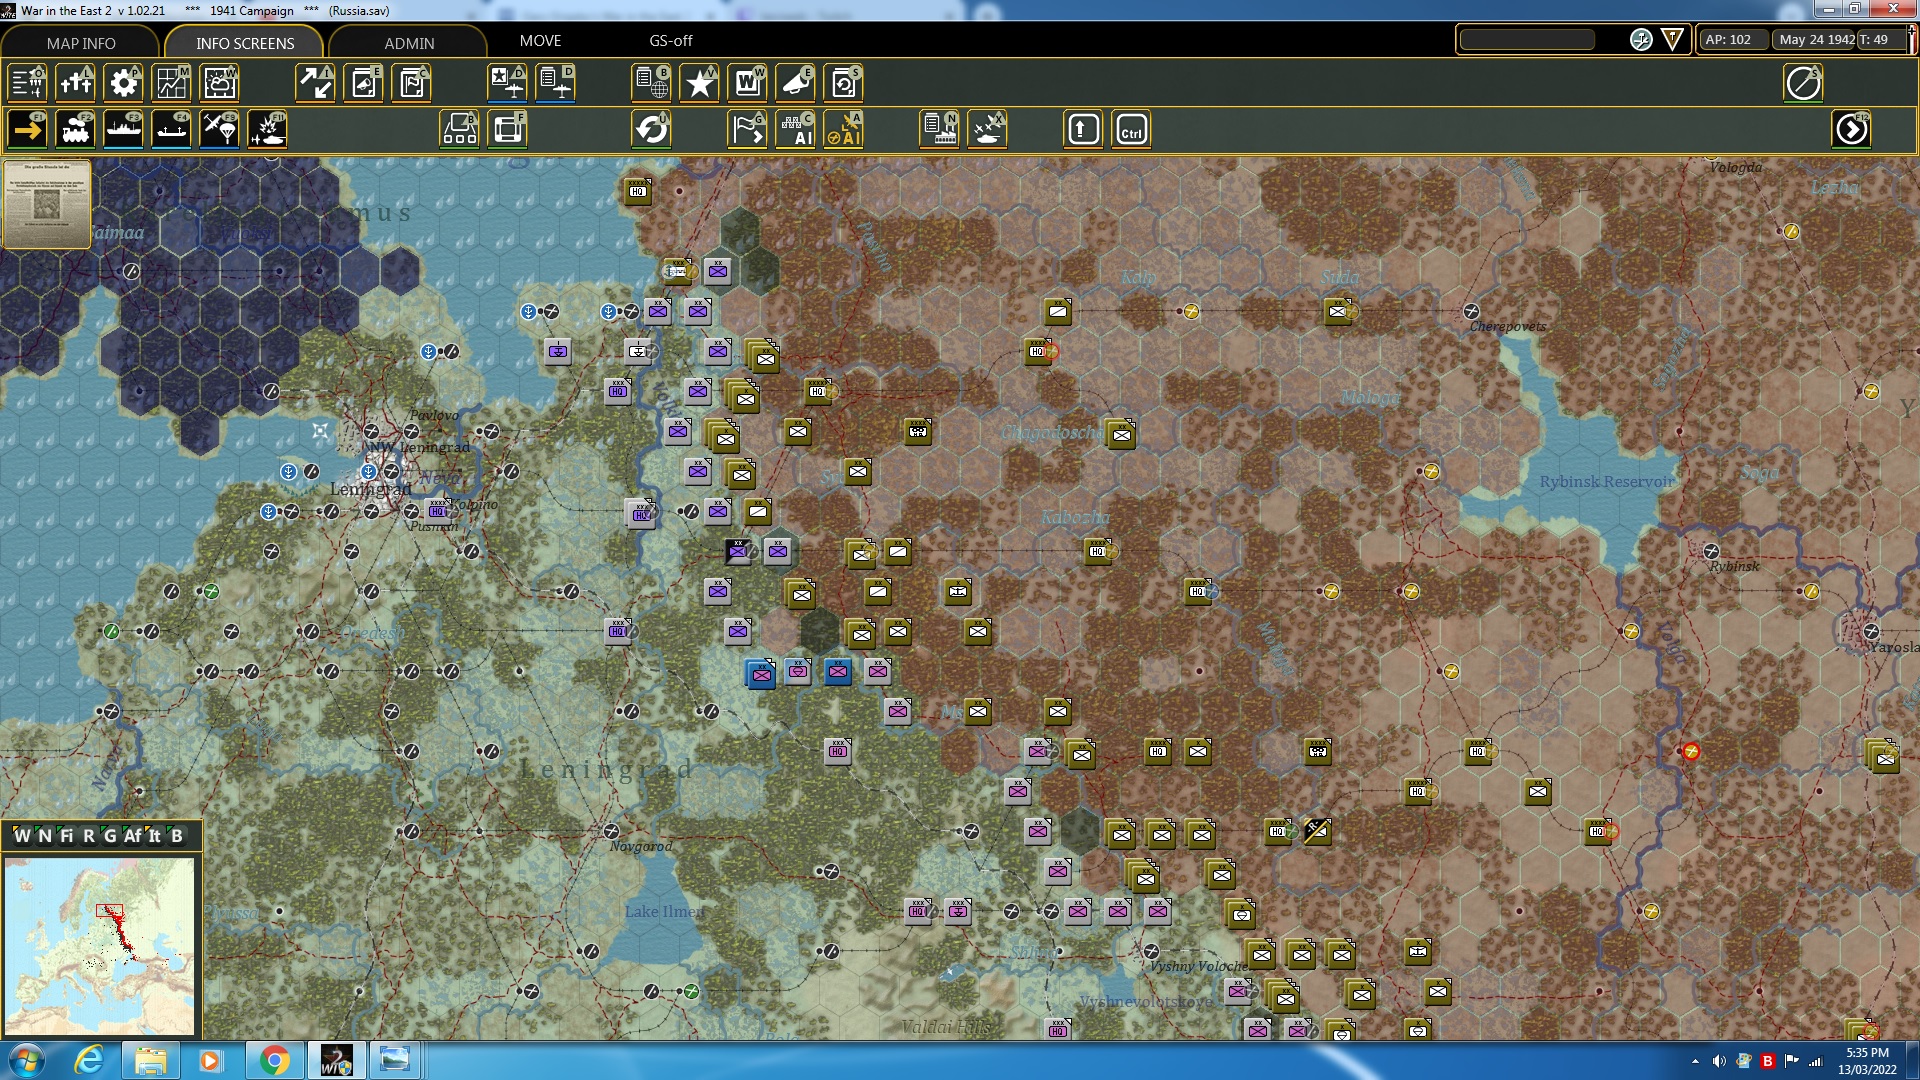Screen dimensions: 1920x1080
Task: Open the W document icon
Action: point(748,83)
